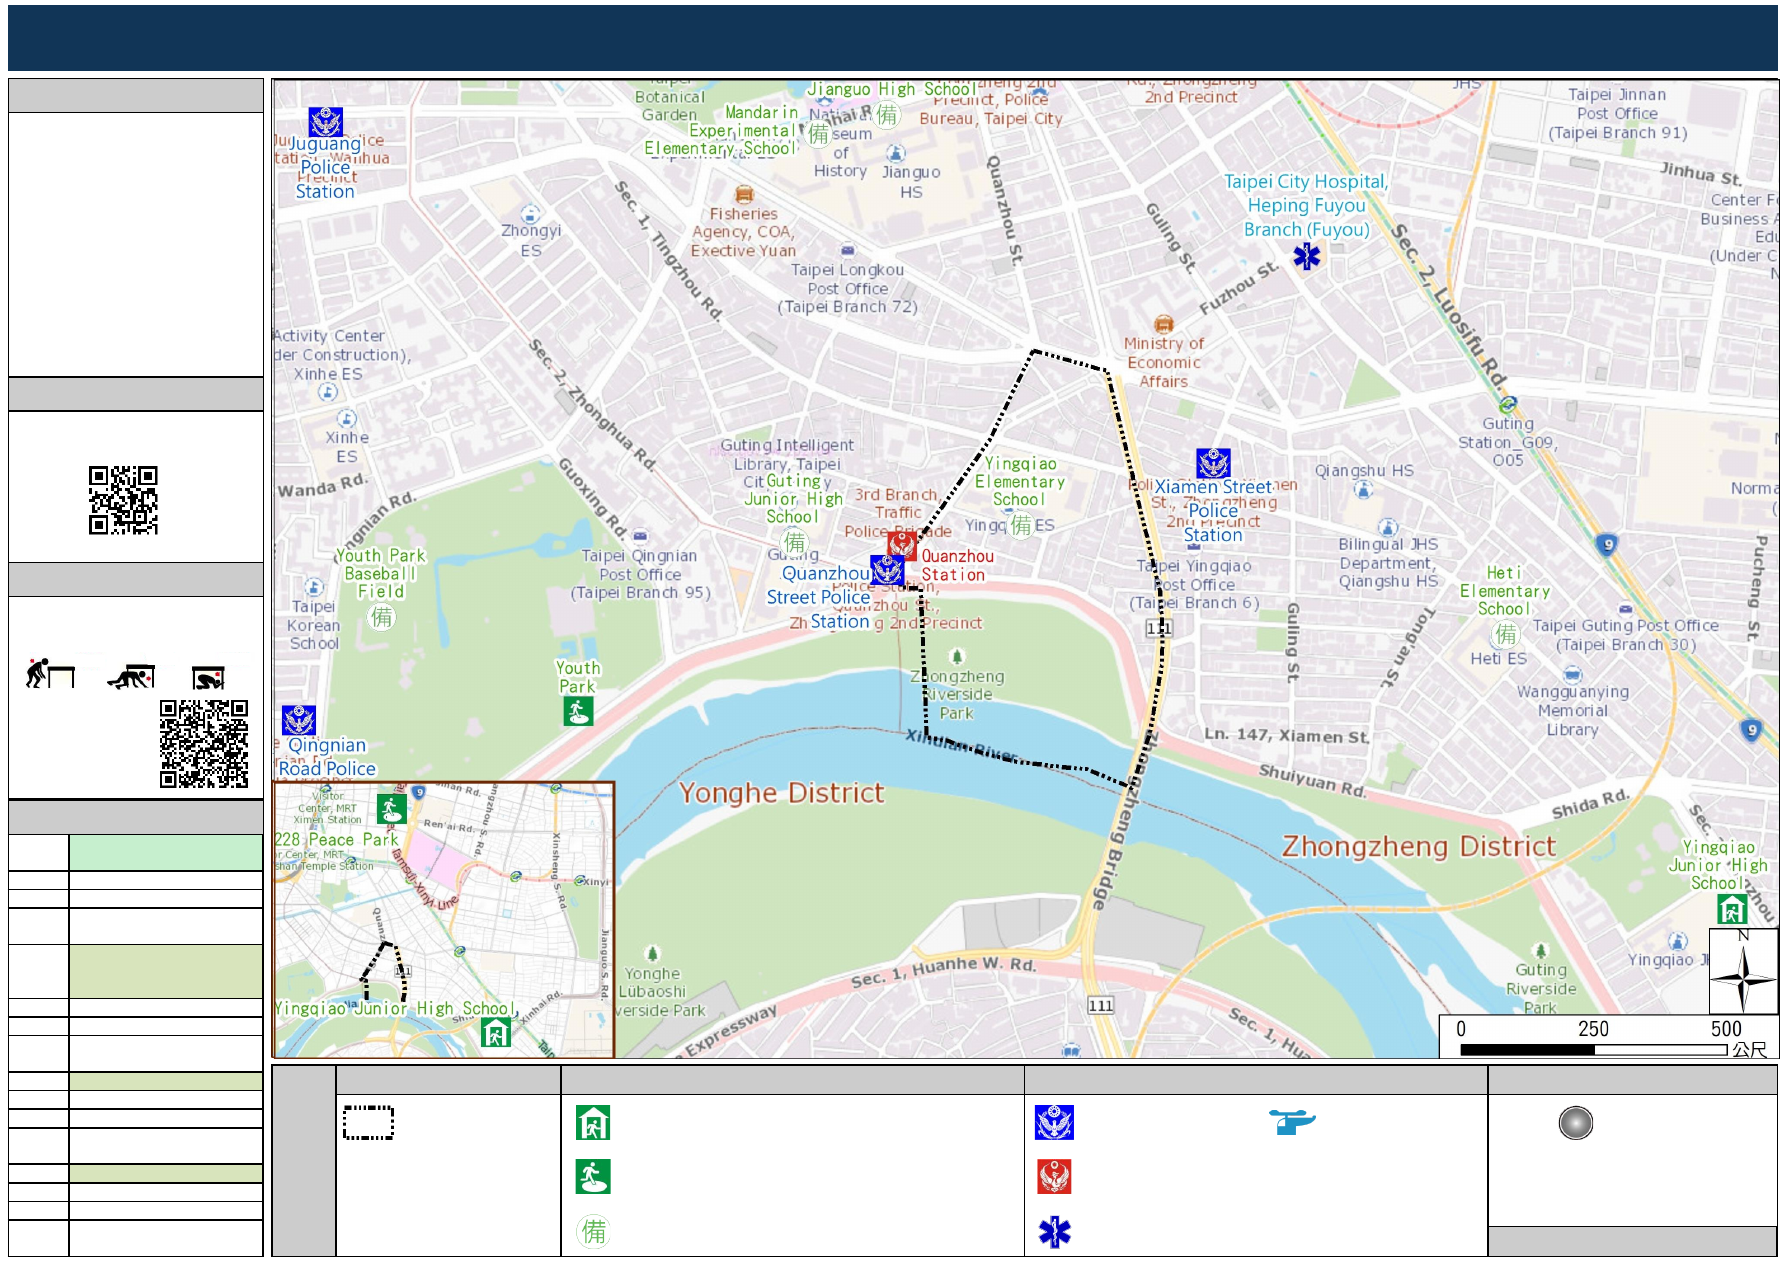The width and height of the screenshot is (1786, 1263).
Task: Click the Qiangshu HS school icon
Action: [1363, 489]
